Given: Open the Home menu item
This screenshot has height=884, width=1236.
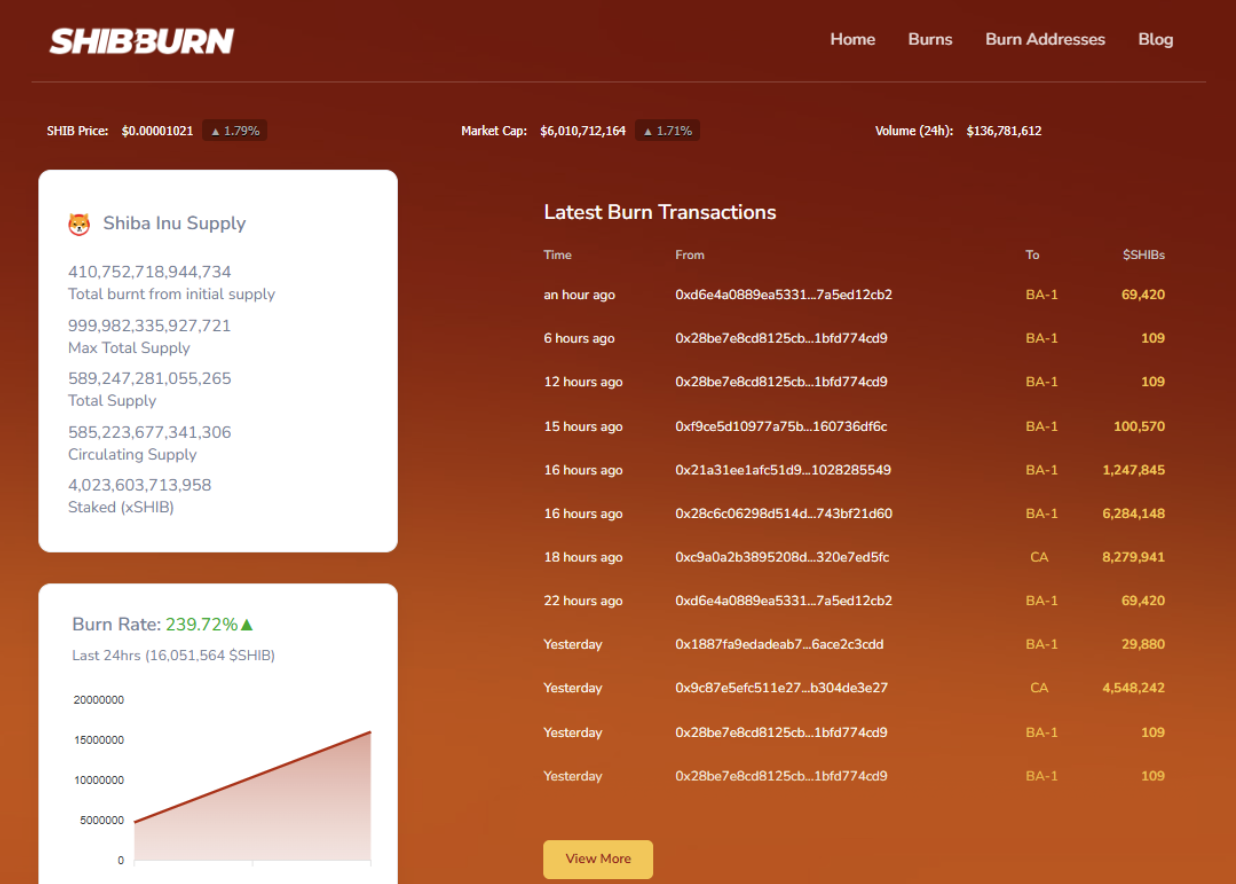Looking at the screenshot, I should [x=852, y=40].
